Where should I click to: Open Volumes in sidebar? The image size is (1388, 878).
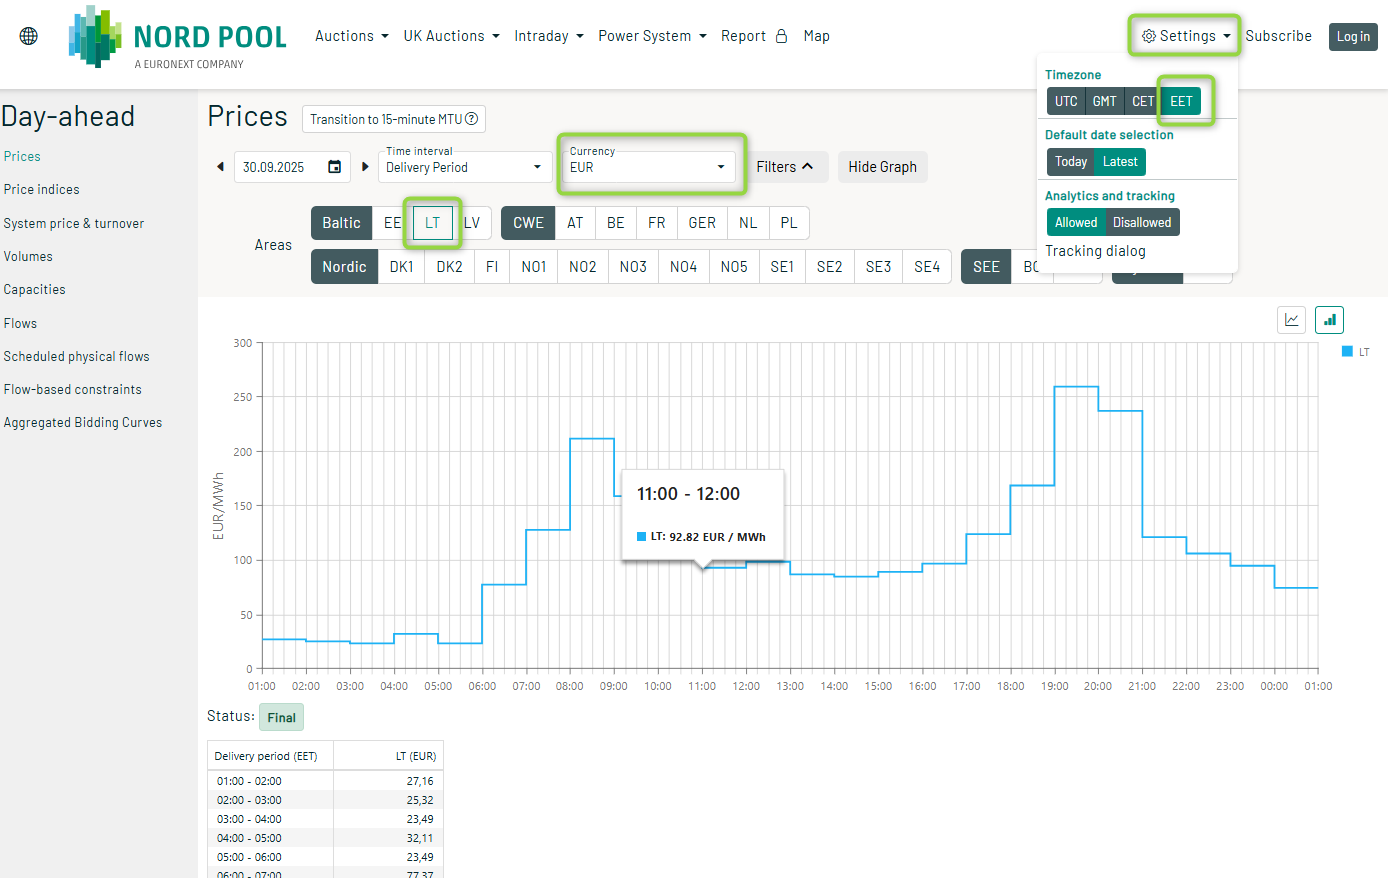(x=28, y=256)
